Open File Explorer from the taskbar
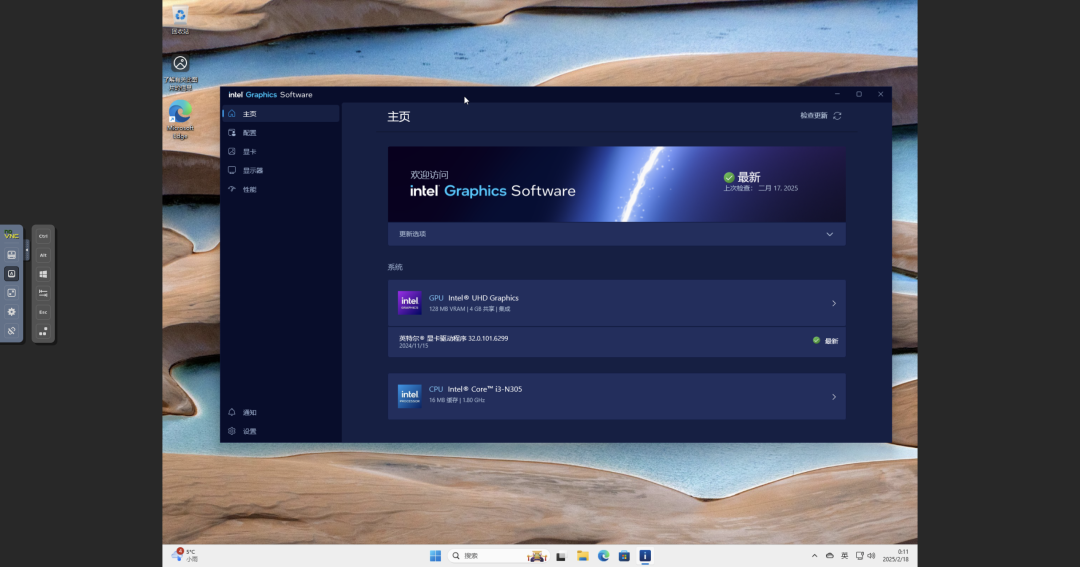 [583, 556]
